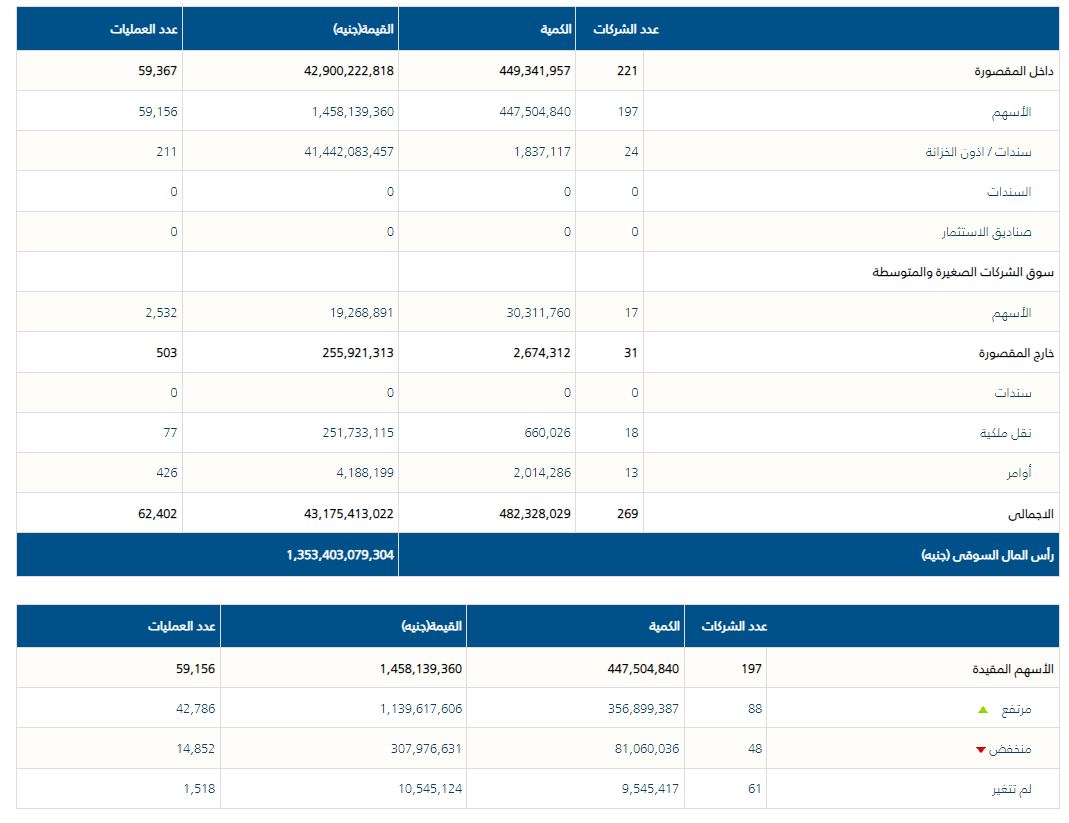The height and width of the screenshot is (823, 1069).
Task: Click the نقل ملكية row label
Action: 1010,433
